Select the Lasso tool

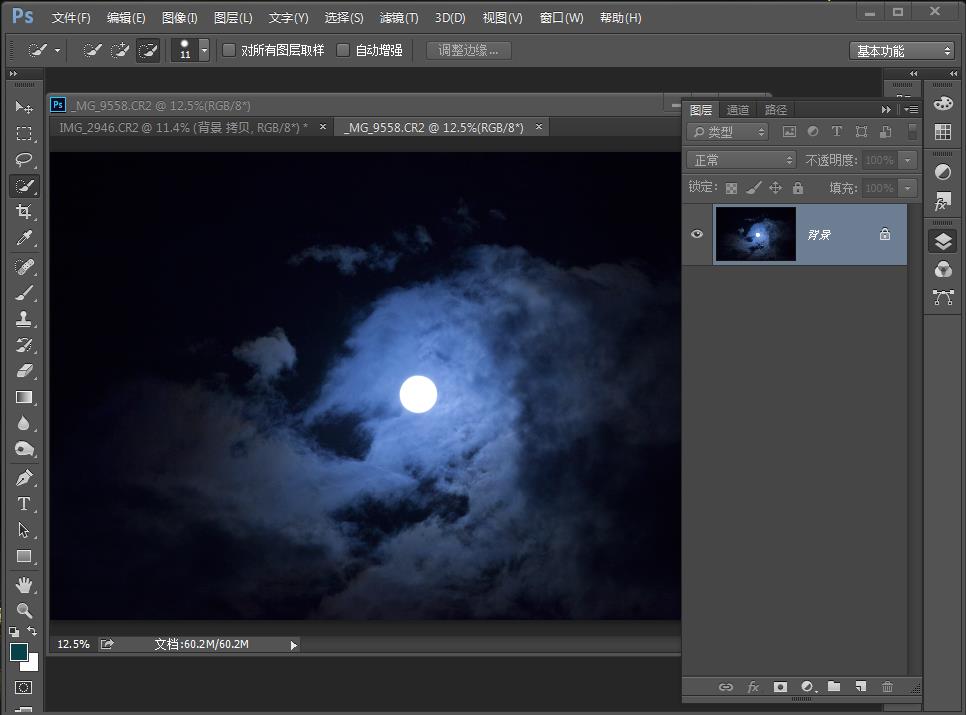[24, 160]
